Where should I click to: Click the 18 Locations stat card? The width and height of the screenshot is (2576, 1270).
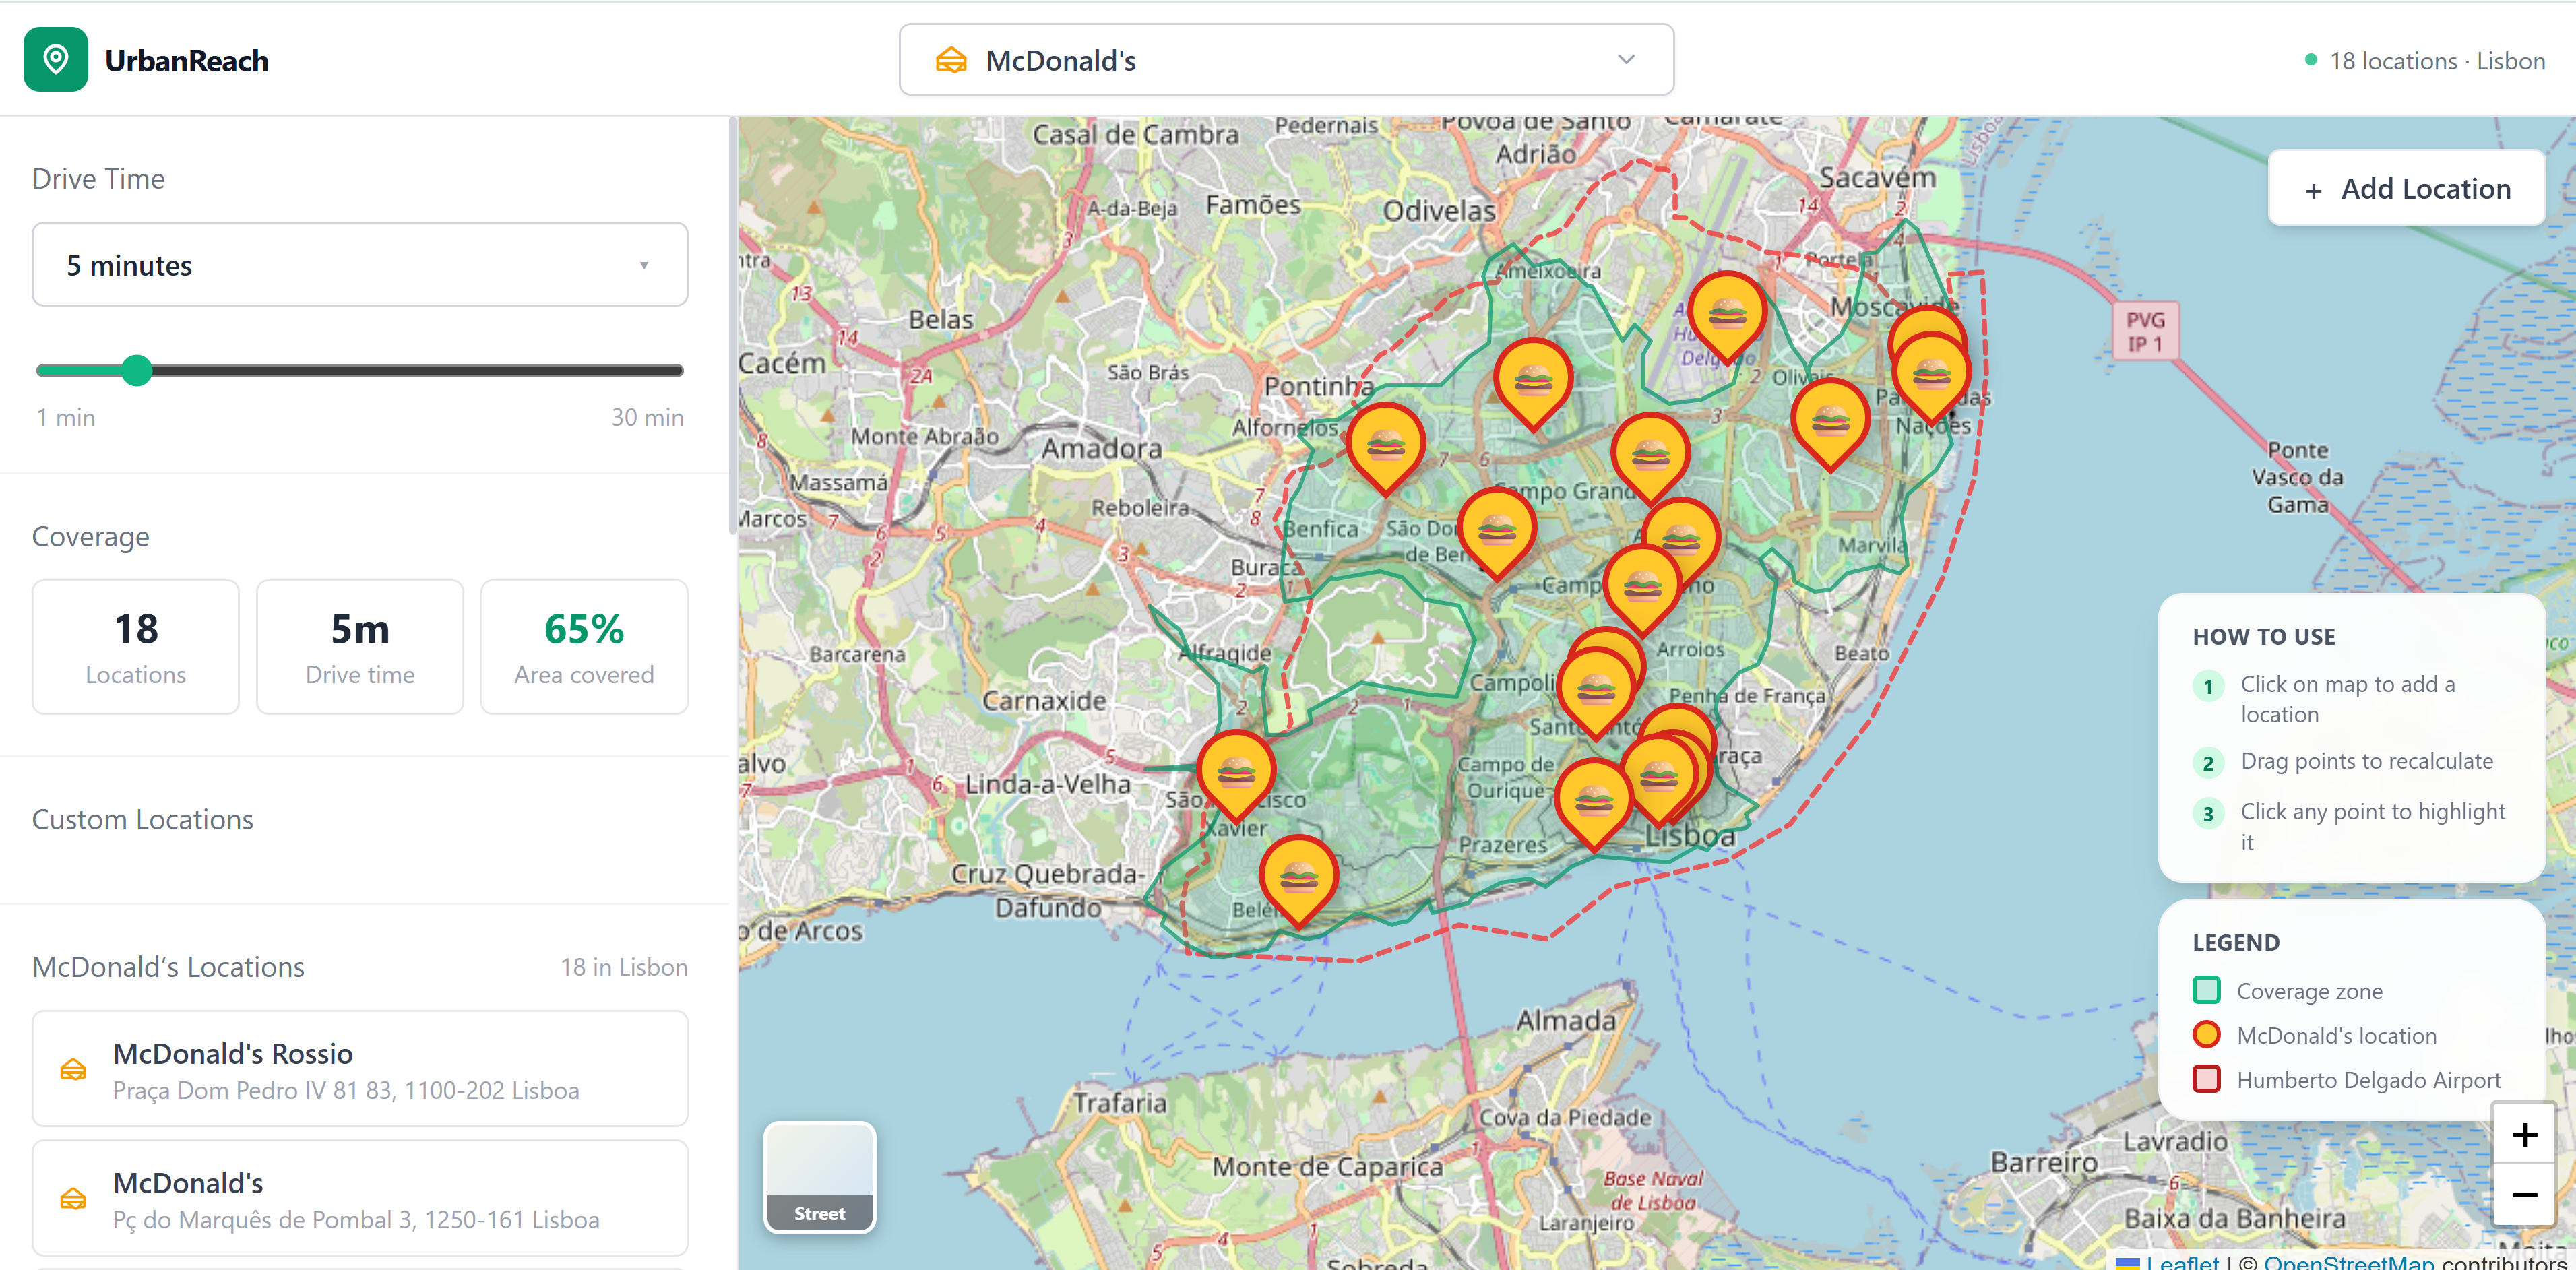pos(136,647)
